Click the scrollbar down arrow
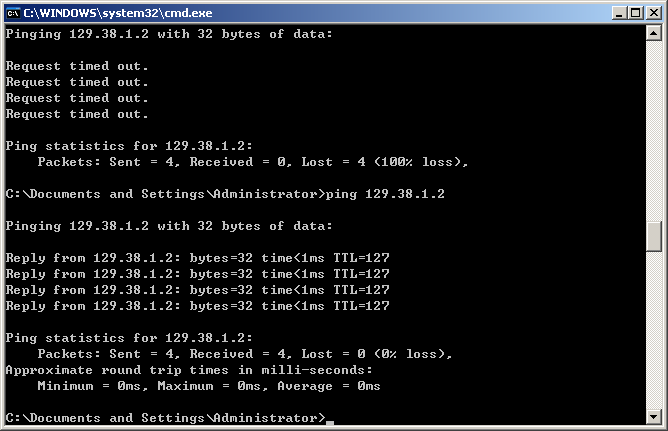This screenshot has height=431, width=668. point(654,417)
